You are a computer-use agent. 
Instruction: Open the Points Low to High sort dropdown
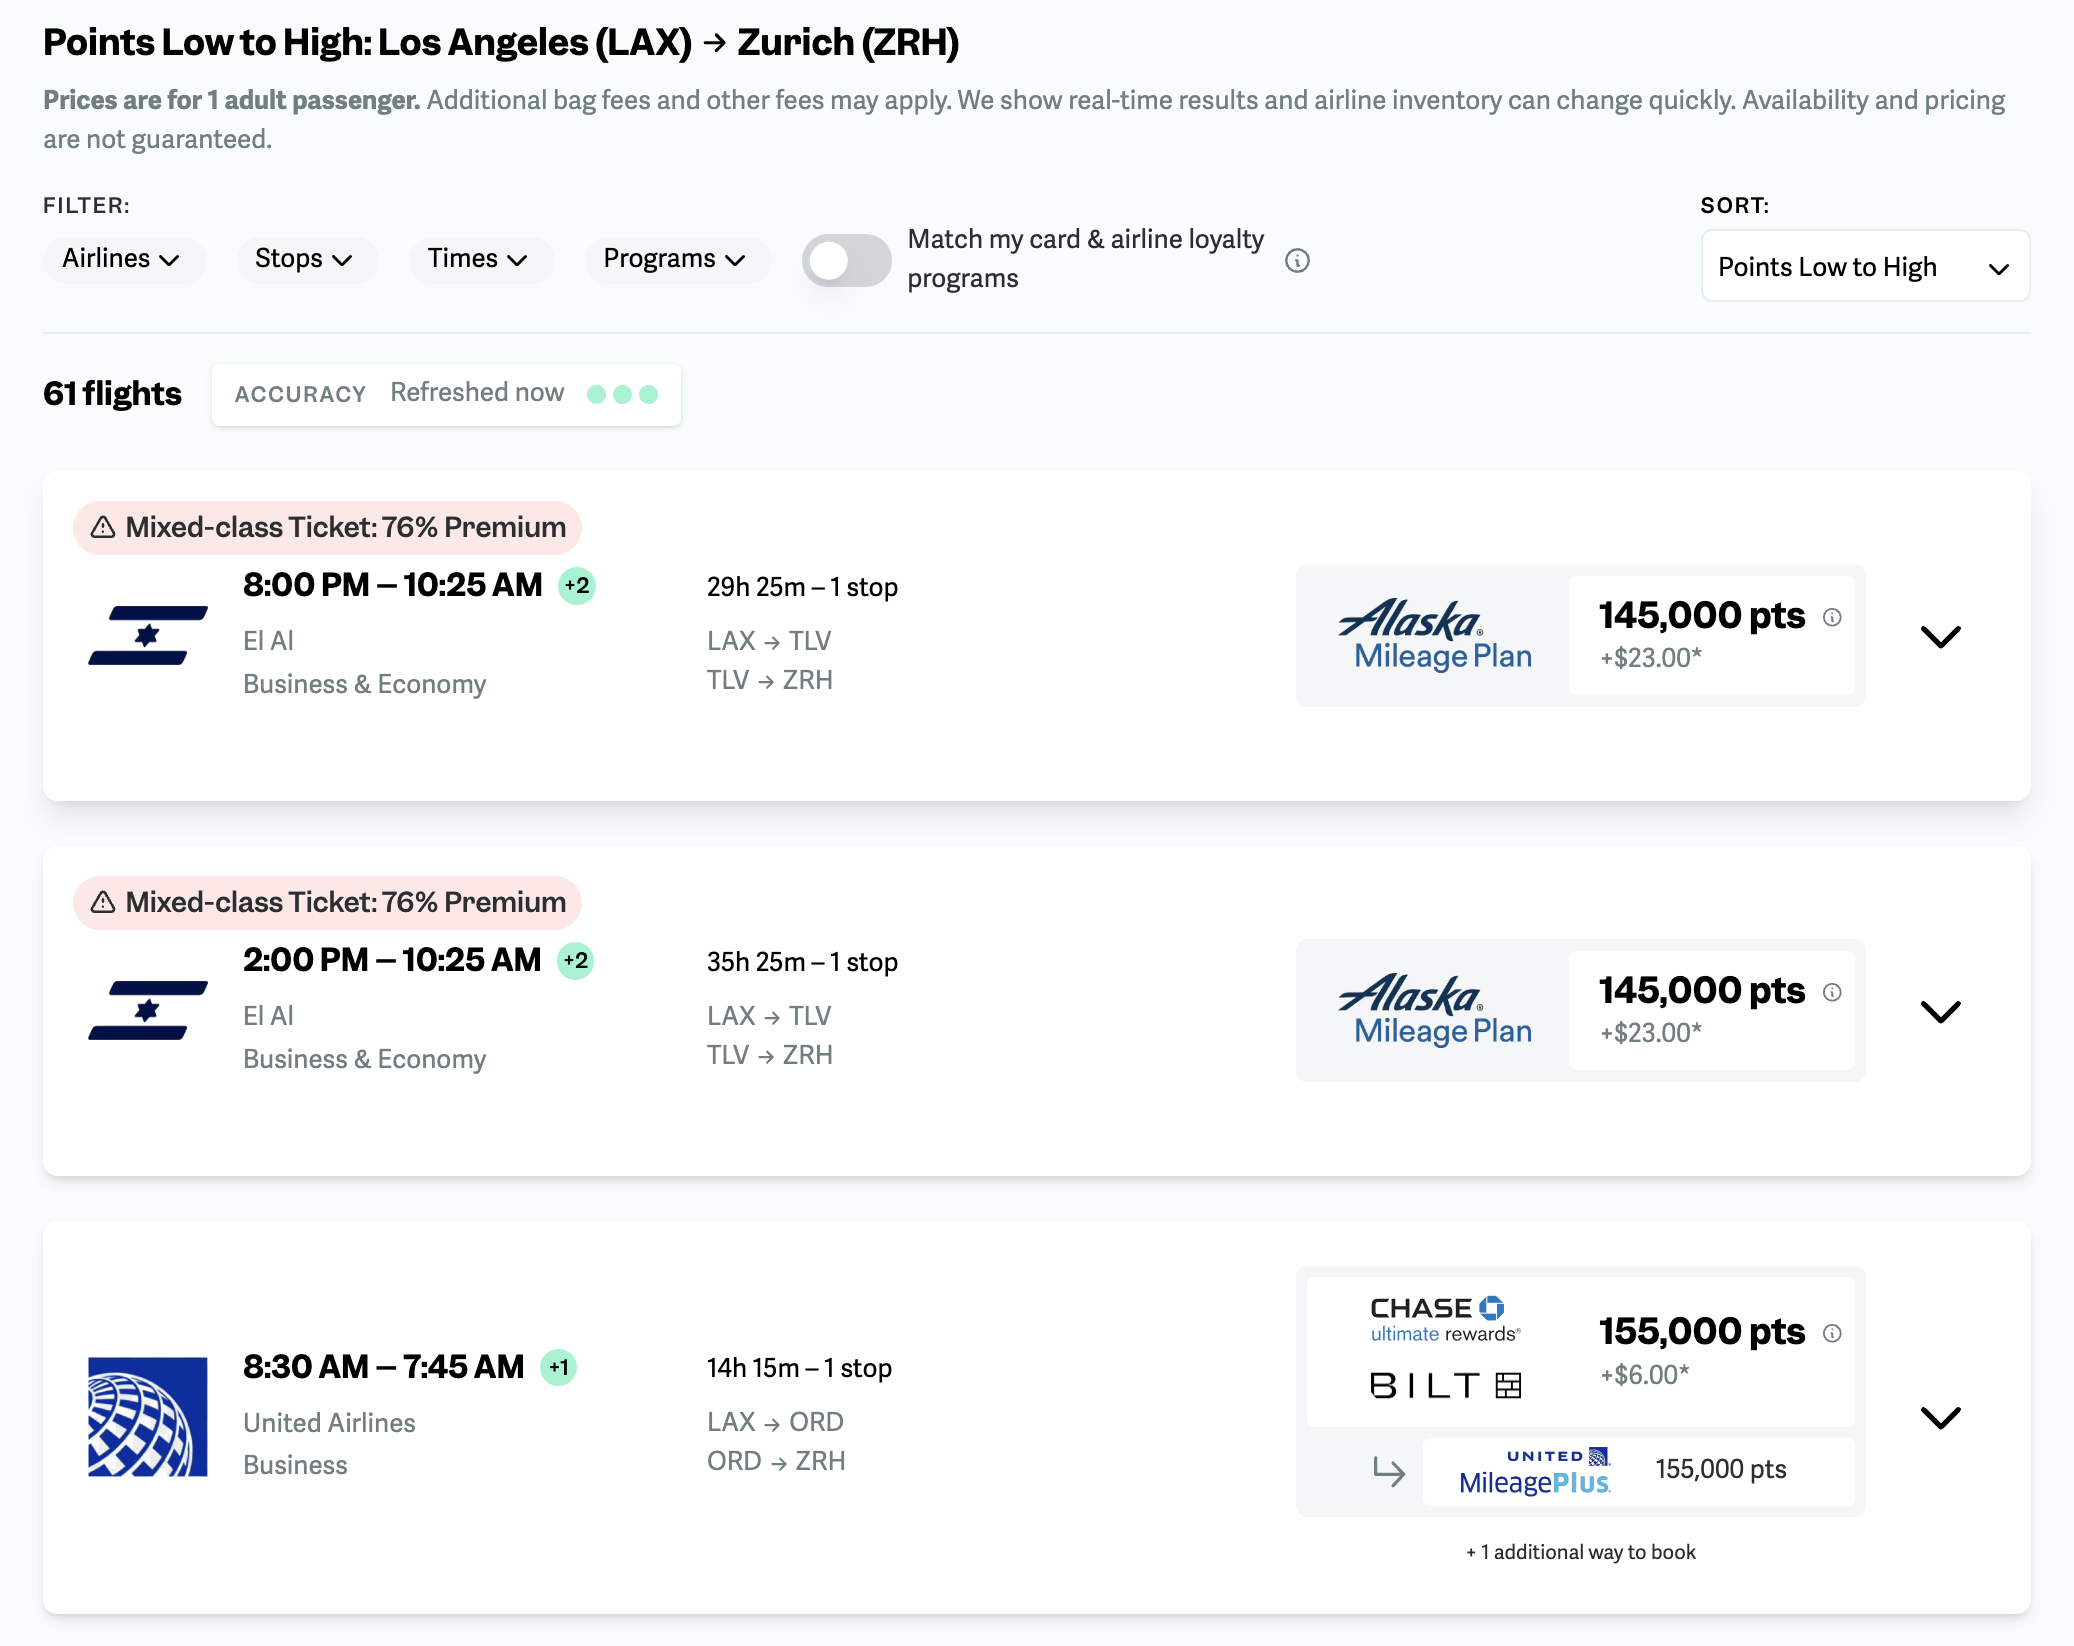(x=1865, y=266)
